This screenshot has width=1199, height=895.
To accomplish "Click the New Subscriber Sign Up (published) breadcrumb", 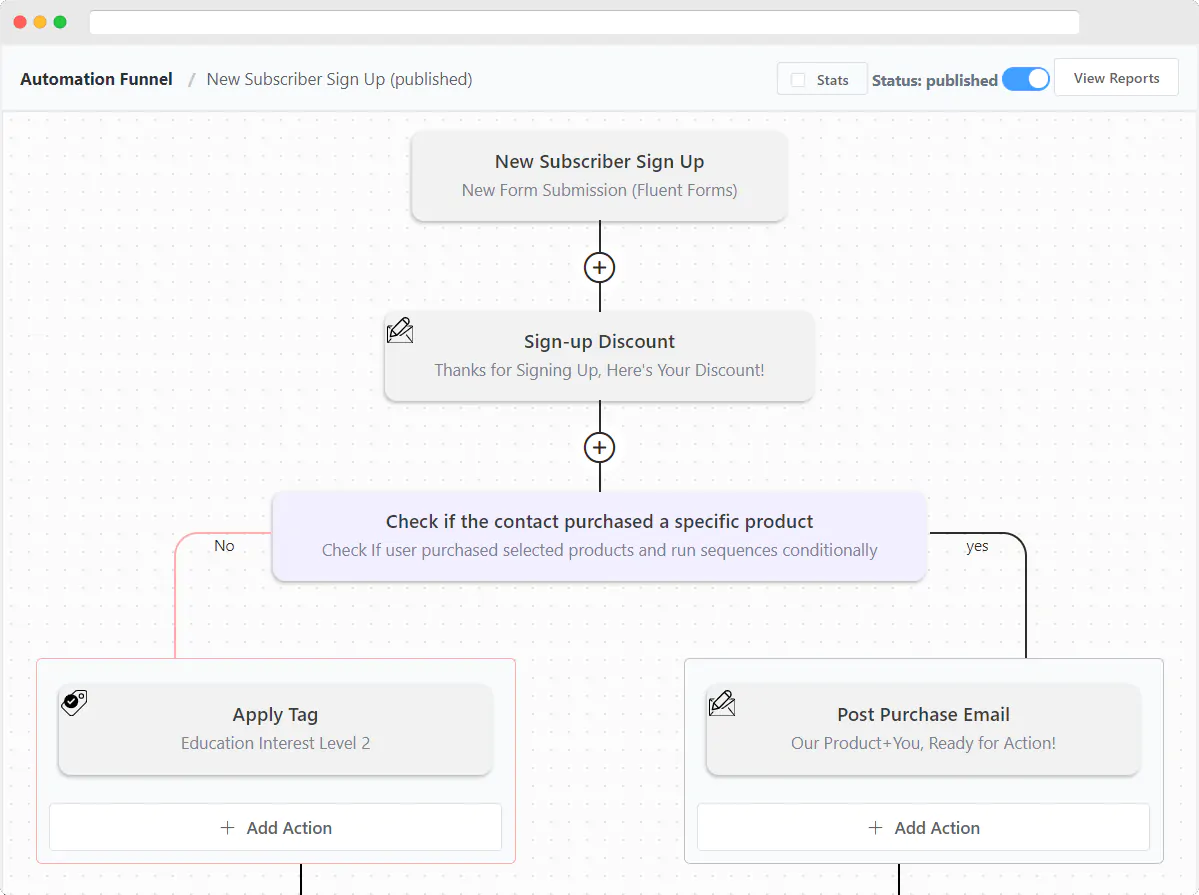I will click(339, 79).
